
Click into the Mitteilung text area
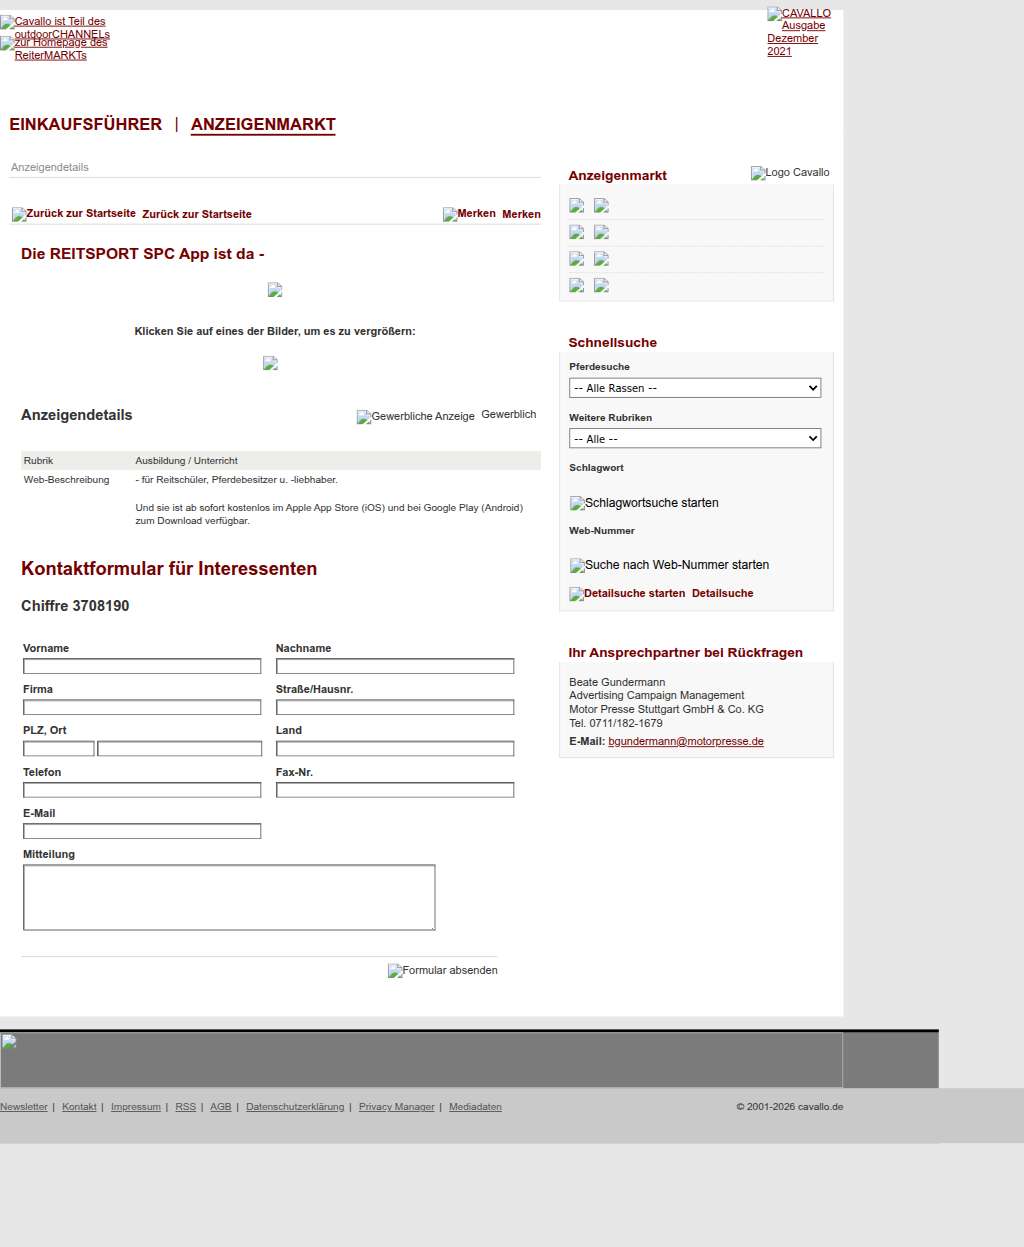229,897
